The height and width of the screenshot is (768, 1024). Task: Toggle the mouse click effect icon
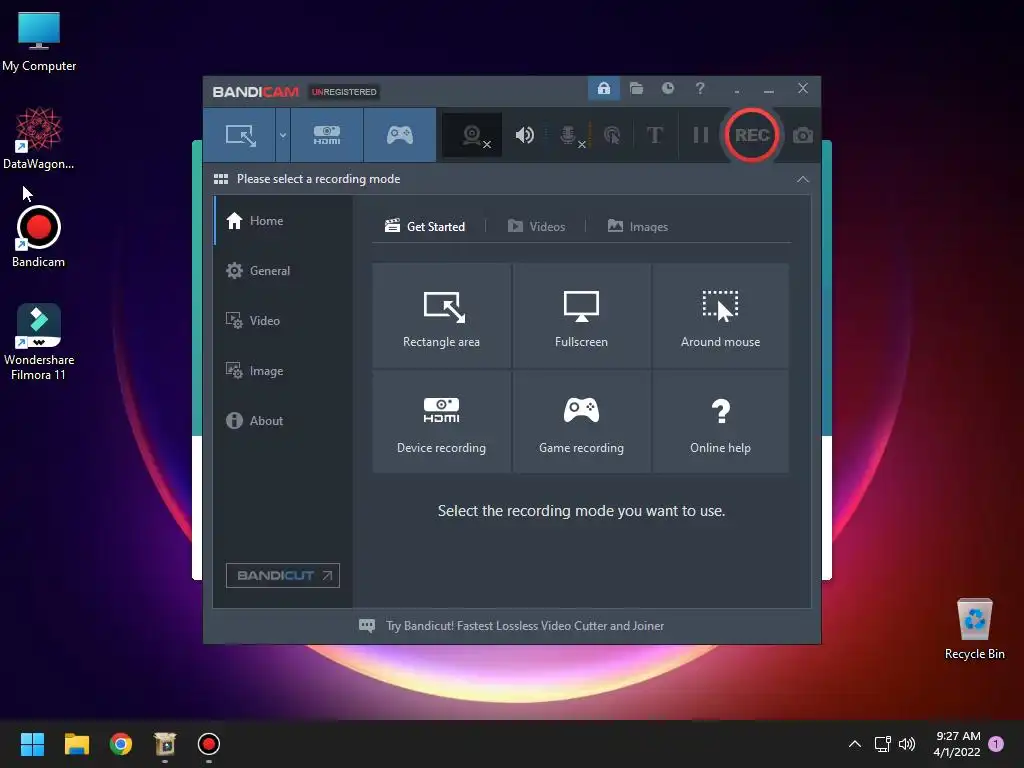[x=612, y=135]
